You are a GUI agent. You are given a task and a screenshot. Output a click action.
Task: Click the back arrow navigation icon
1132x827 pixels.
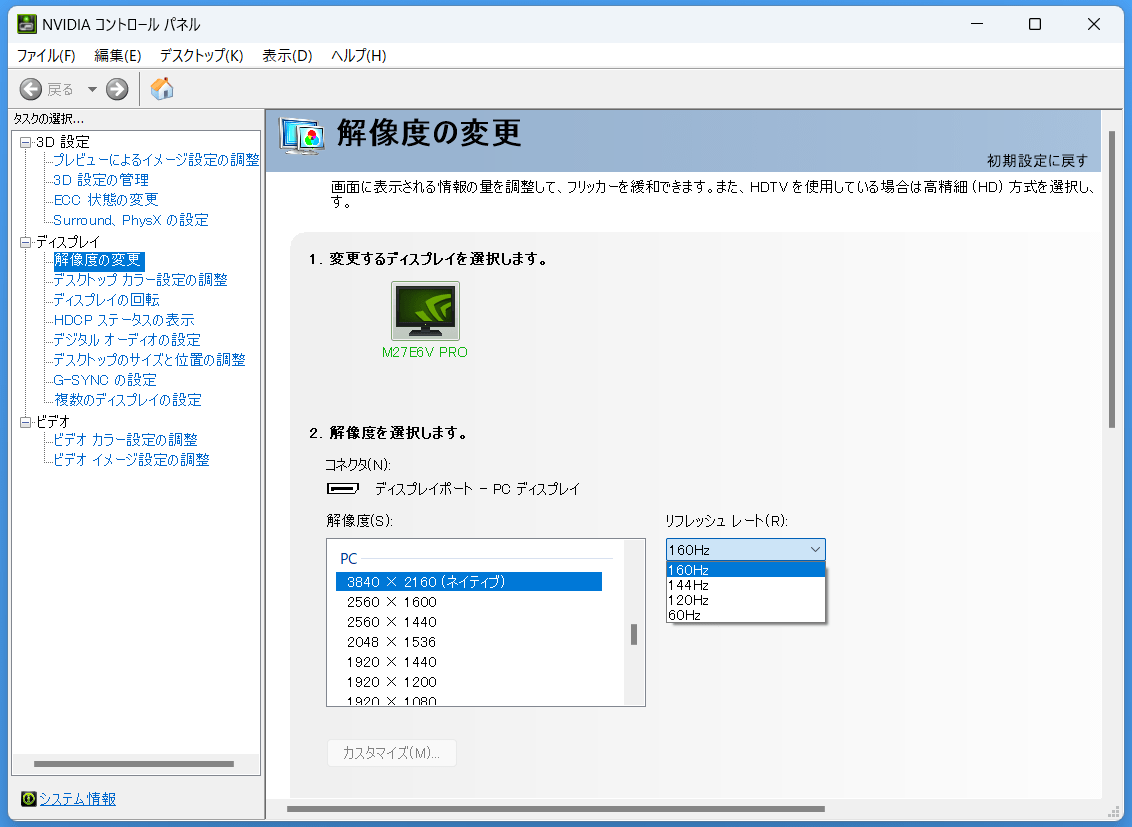coord(31,89)
